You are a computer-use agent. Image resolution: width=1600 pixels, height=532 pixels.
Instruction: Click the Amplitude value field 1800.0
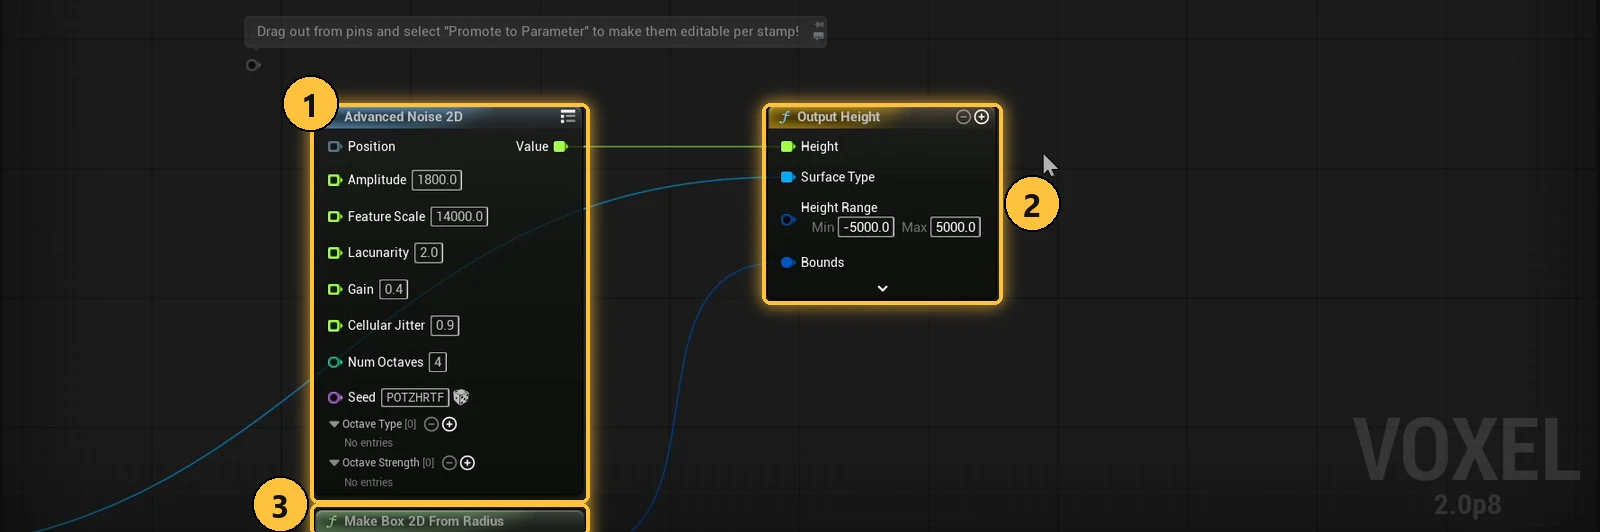click(x=437, y=180)
